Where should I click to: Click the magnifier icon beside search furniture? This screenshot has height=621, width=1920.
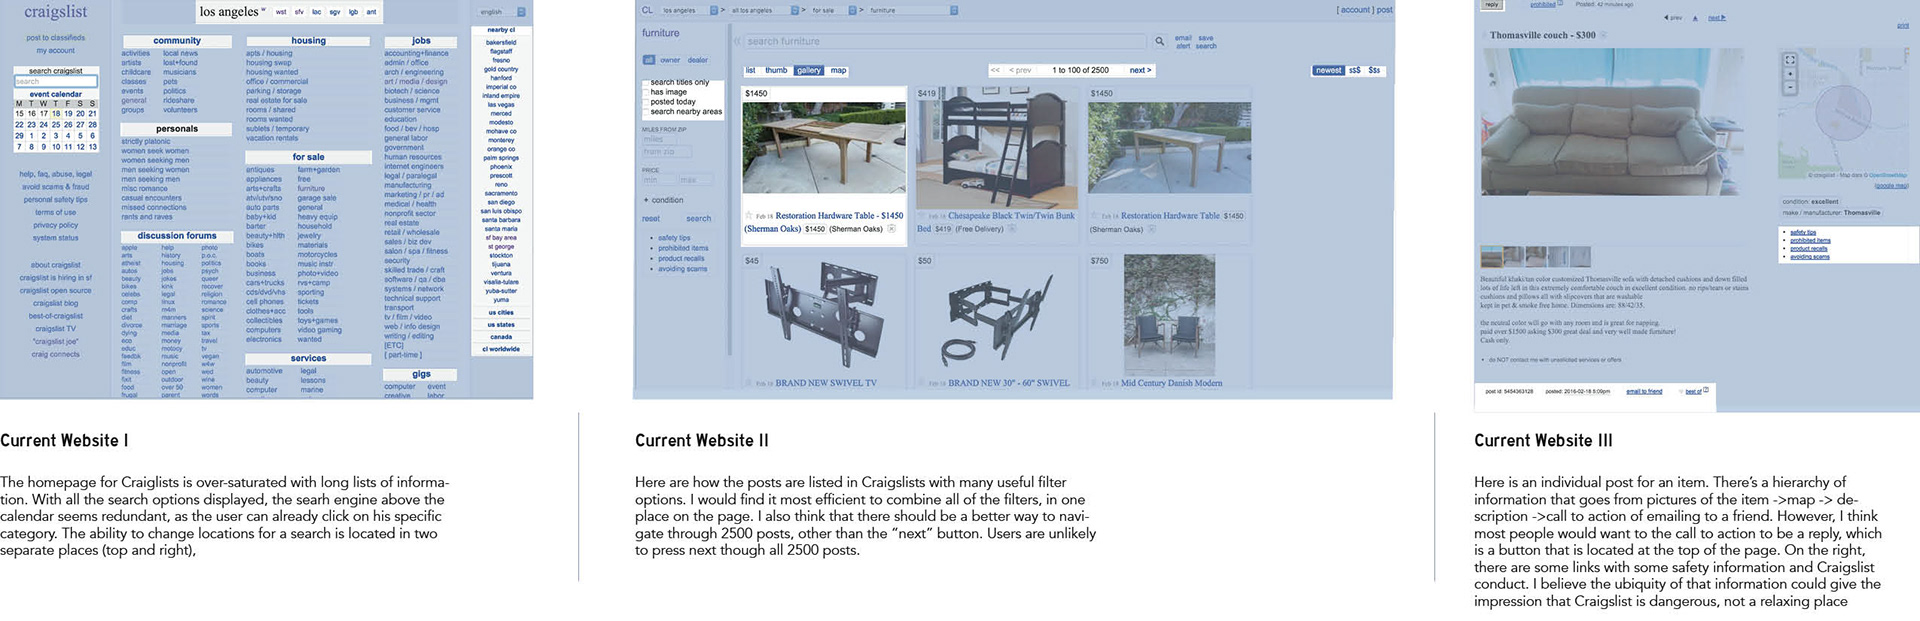pyautogui.click(x=1159, y=42)
